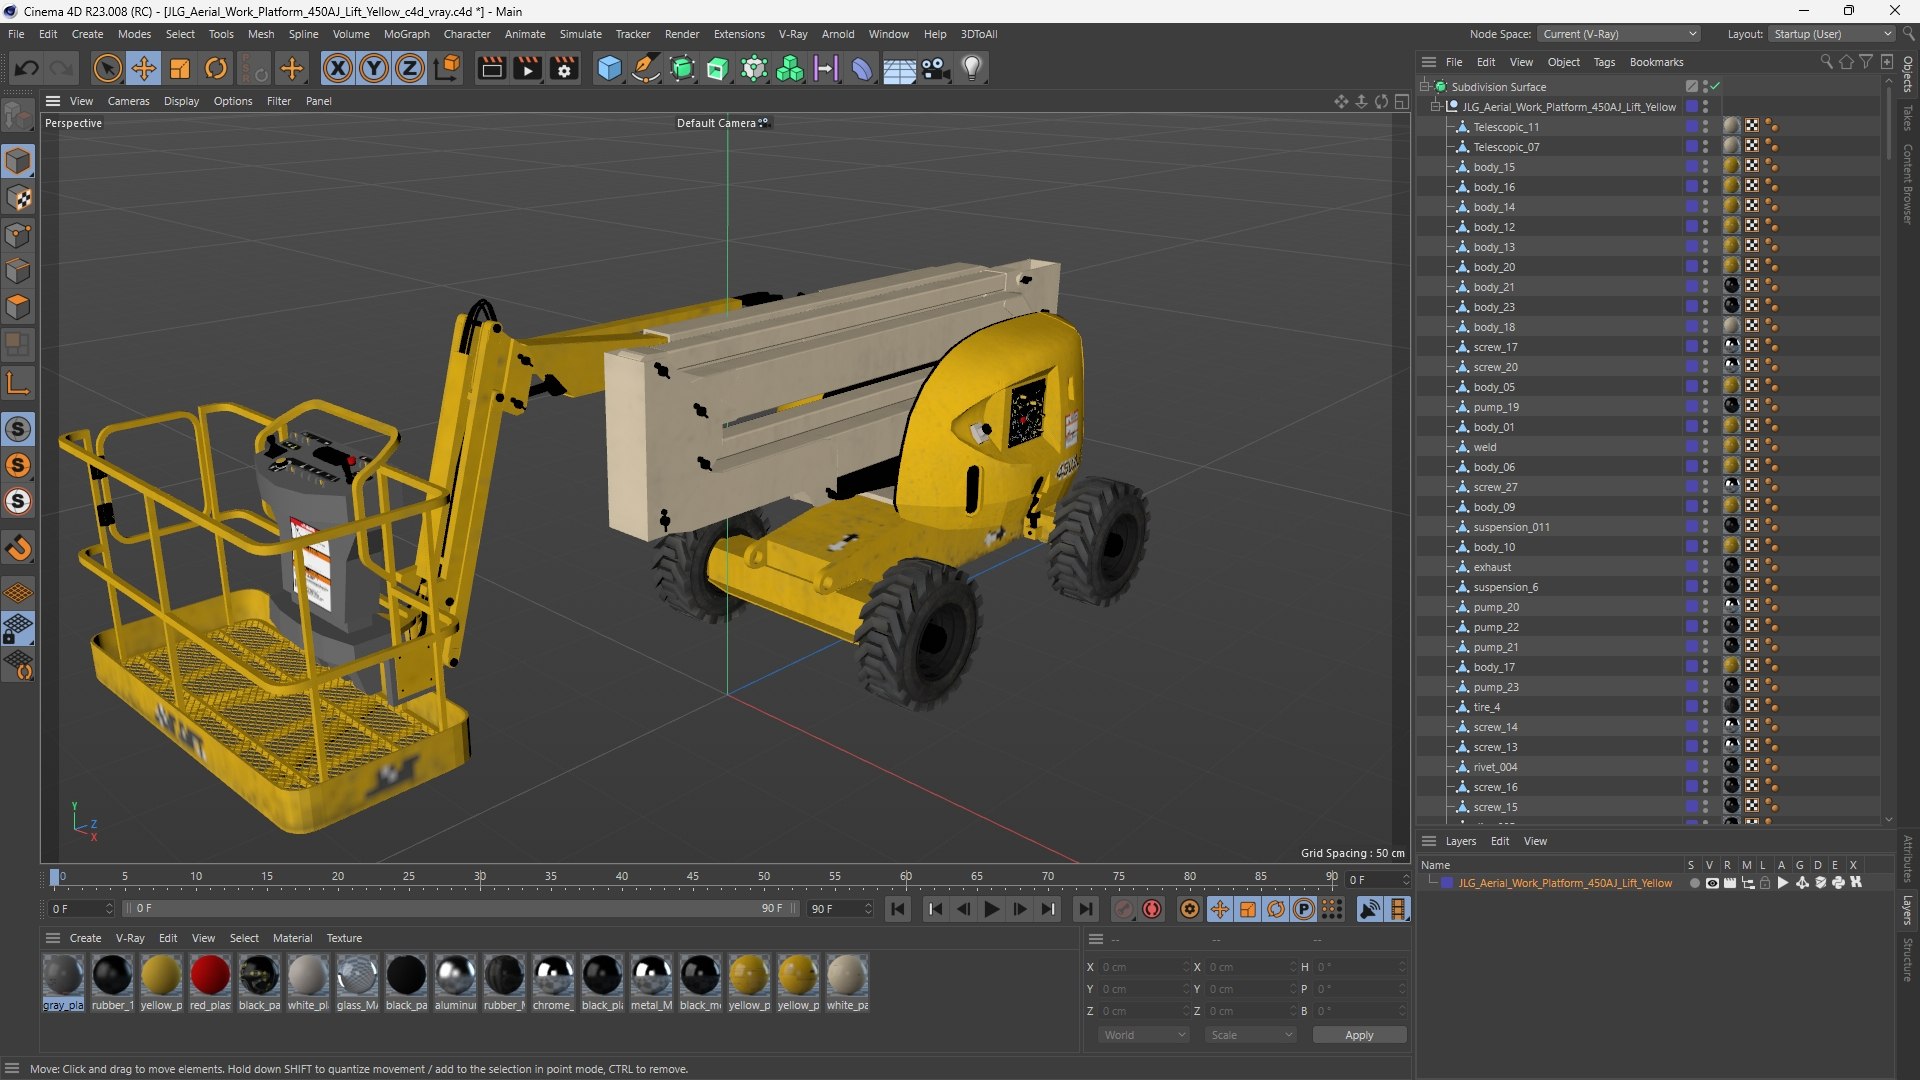Select the Spline Pen tool
The image size is (1920, 1080).
[x=646, y=69]
